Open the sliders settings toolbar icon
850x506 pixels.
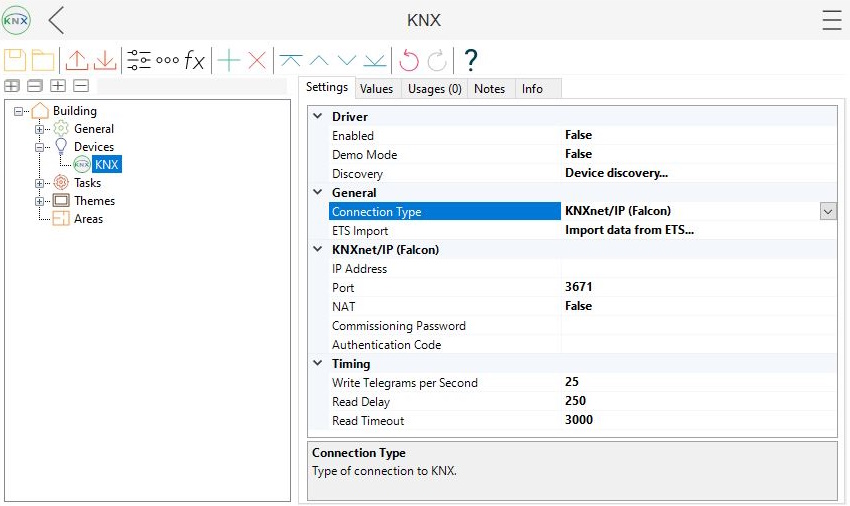pyautogui.click(x=139, y=60)
